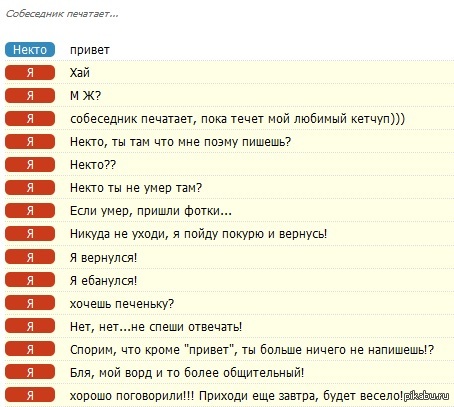The height and width of the screenshot is (407, 454).
Task: Select the 'хочешь печеньку?' message
Action: pyautogui.click(x=122, y=304)
